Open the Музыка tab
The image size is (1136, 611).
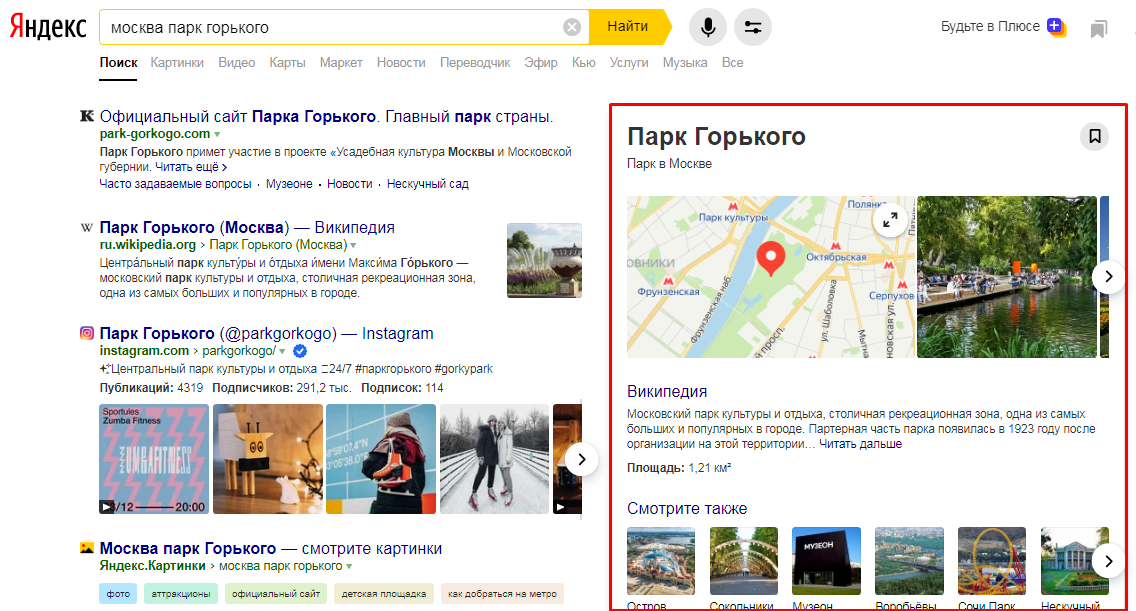pos(685,62)
